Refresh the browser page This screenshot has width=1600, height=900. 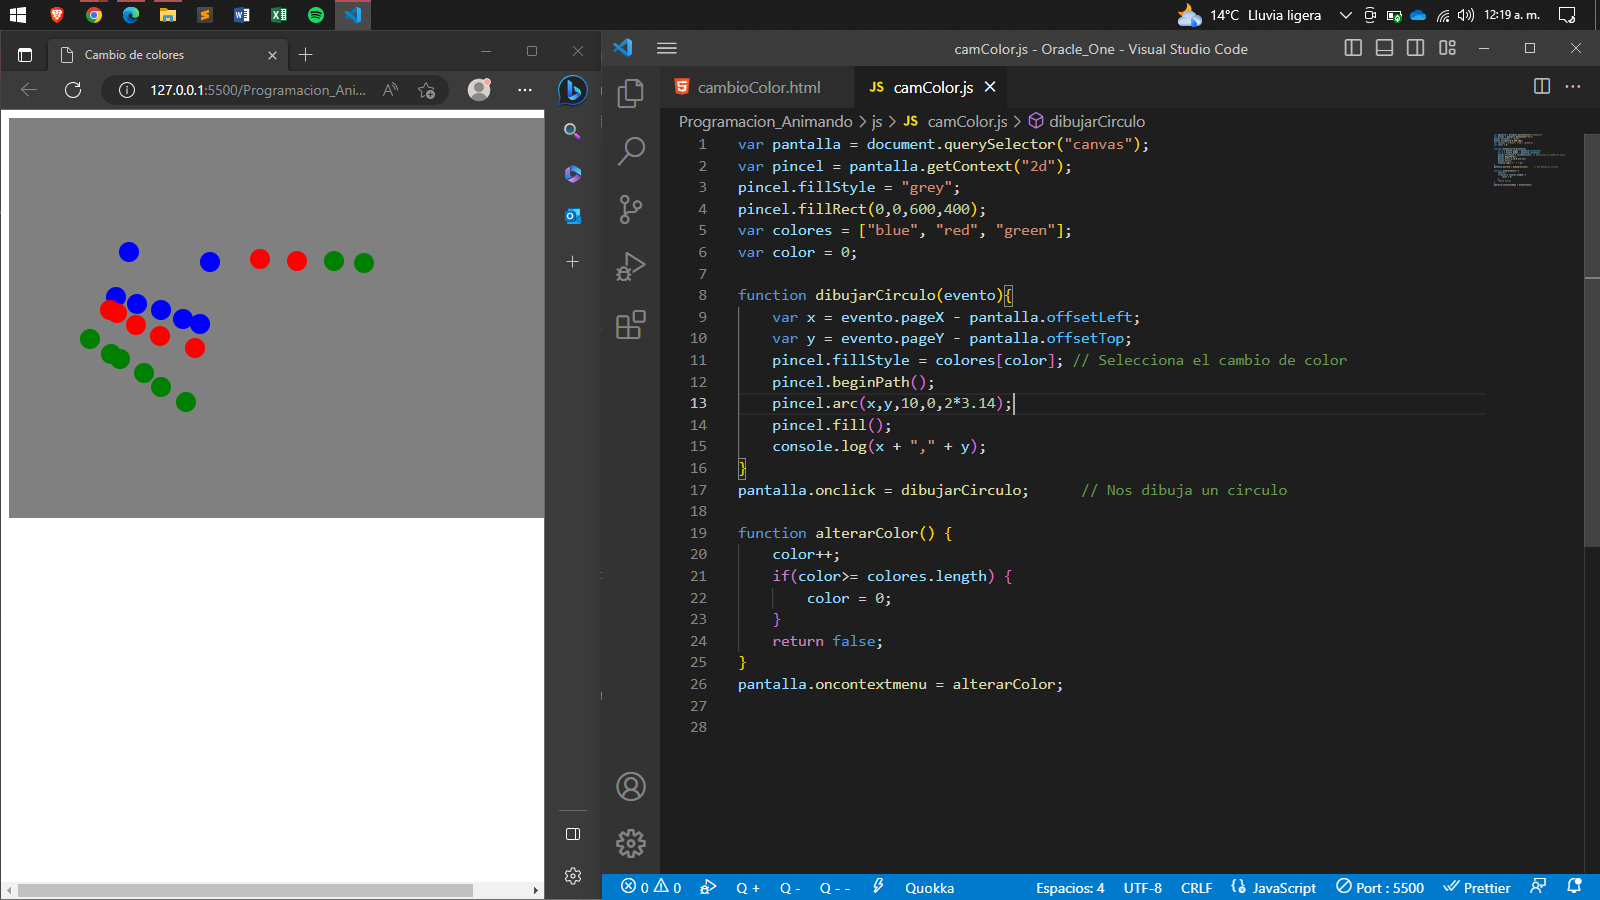(x=72, y=90)
